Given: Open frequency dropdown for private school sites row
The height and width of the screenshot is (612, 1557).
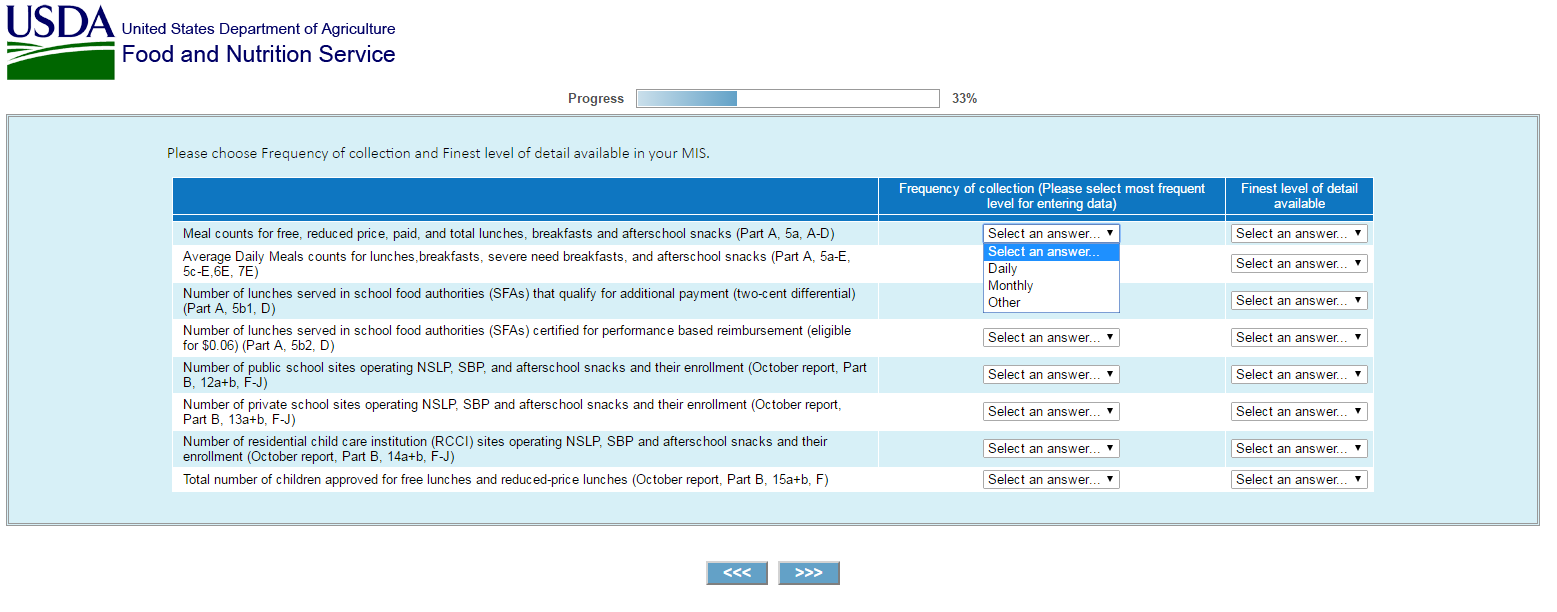Looking at the screenshot, I should 1050,412.
